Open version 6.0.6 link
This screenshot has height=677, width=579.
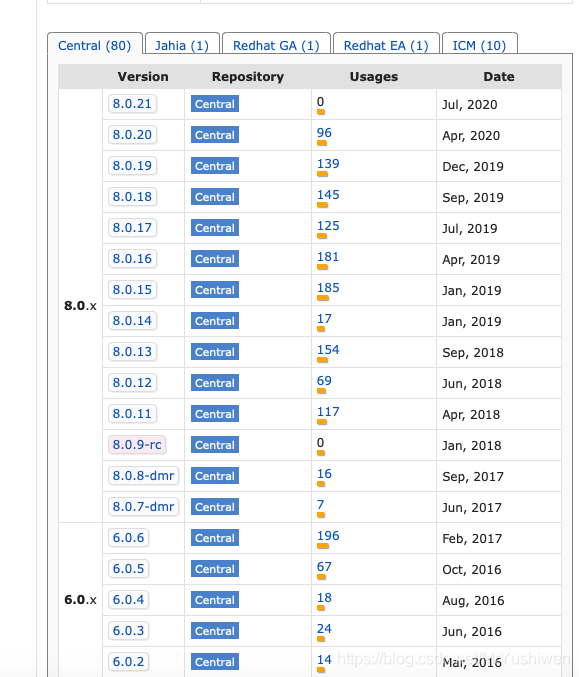click(128, 538)
